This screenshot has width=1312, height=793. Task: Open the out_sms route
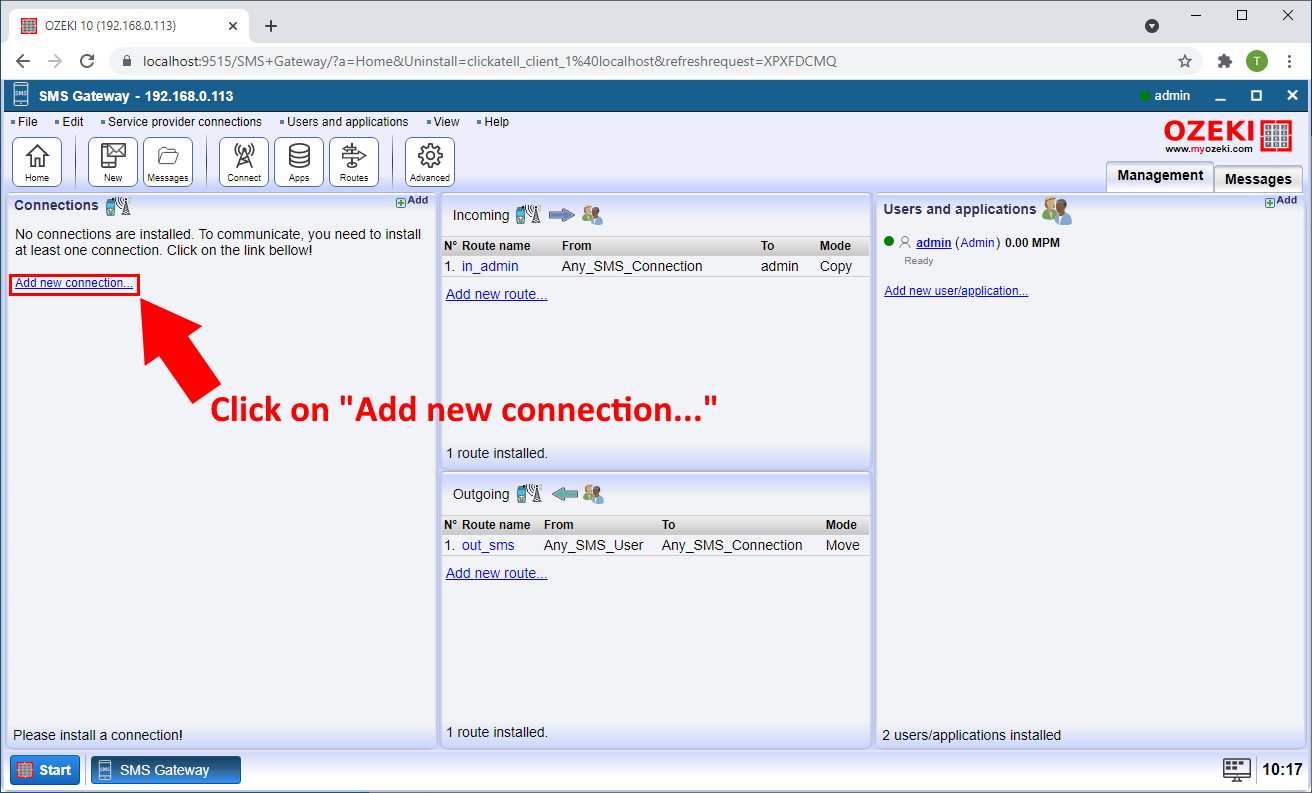(488, 545)
